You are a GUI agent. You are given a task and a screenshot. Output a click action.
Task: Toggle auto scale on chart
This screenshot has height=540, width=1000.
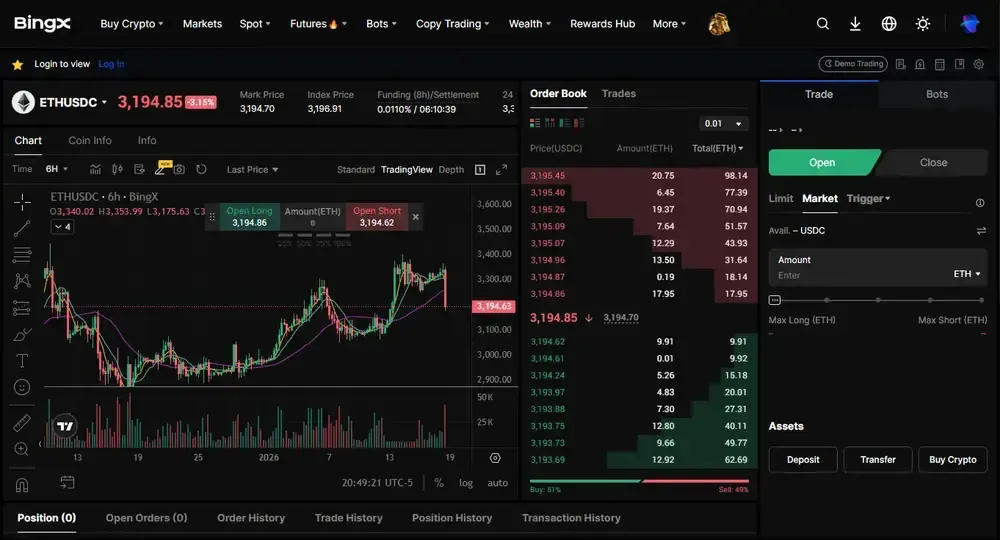[497, 483]
